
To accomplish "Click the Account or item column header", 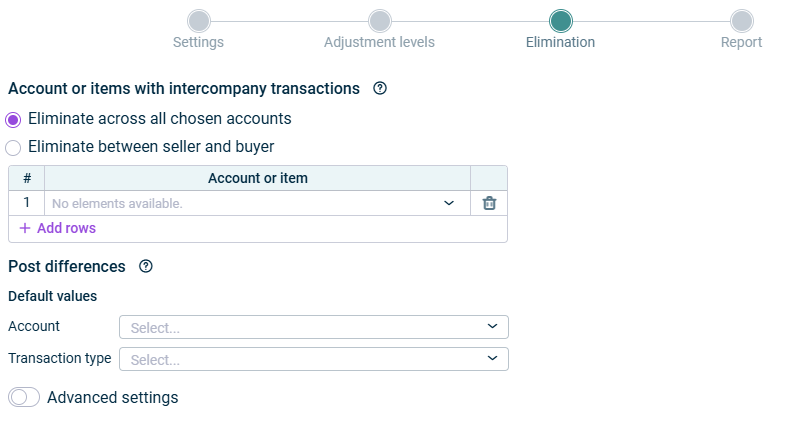I will pyautogui.click(x=257, y=178).
